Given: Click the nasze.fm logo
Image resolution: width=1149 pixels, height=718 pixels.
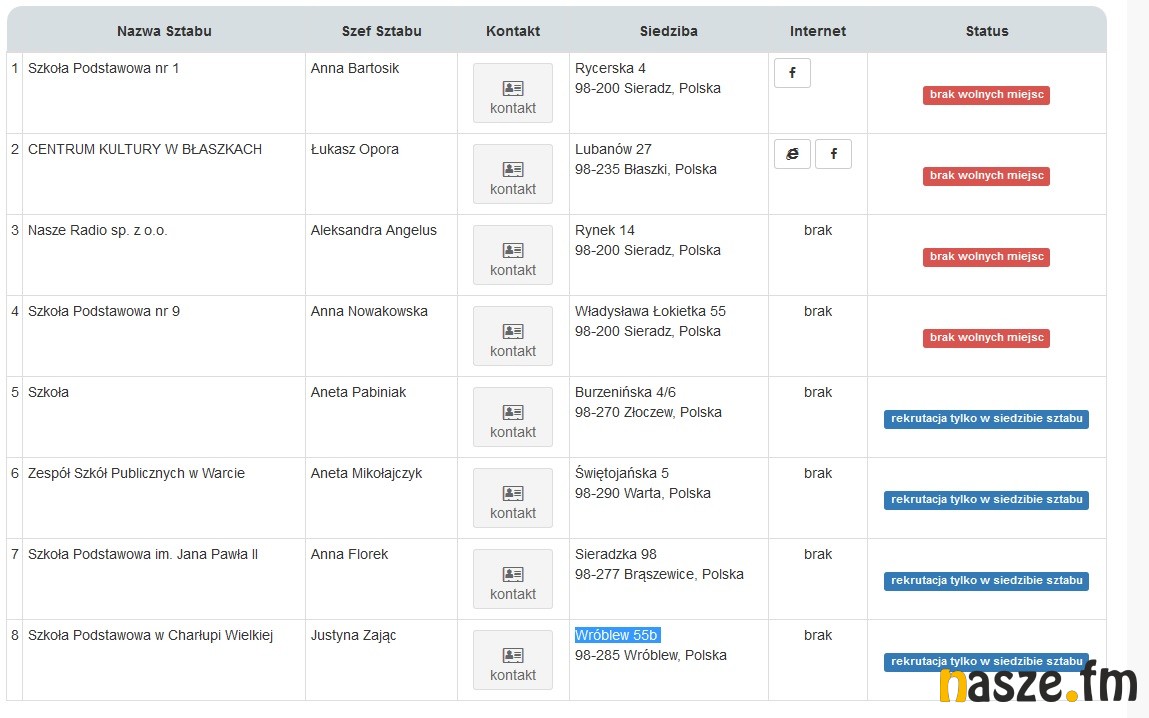Looking at the screenshot, I should [x=1037, y=685].
